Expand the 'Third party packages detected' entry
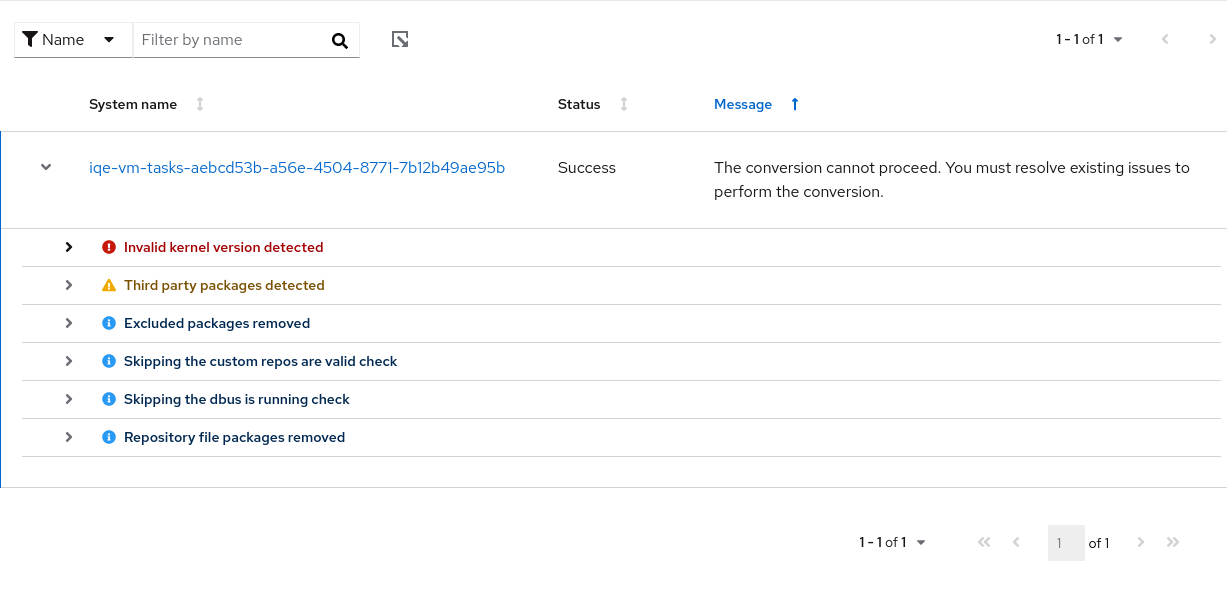Viewport: 1227px width, 590px height. coord(68,285)
